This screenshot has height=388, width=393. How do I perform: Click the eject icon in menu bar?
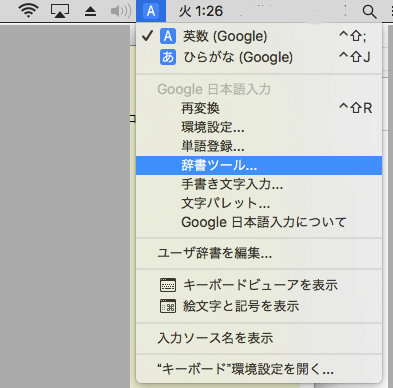[x=90, y=12]
